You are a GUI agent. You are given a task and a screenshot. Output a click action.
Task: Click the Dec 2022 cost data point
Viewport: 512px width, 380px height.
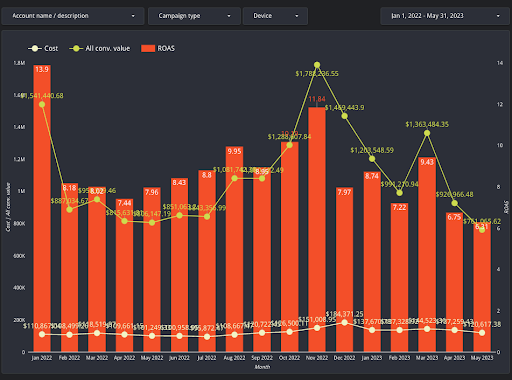(345, 322)
